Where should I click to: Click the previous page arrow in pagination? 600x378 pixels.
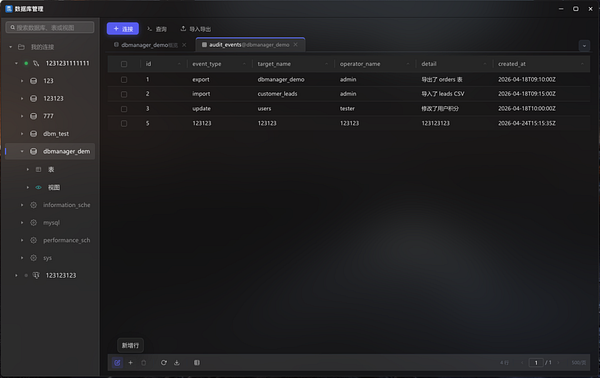coord(522,362)
